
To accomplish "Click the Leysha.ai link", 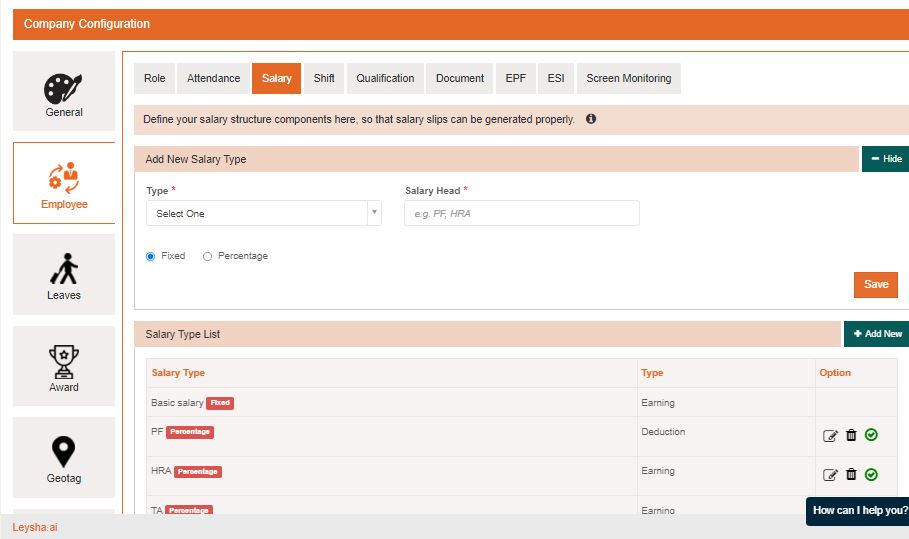I will 35,527.
